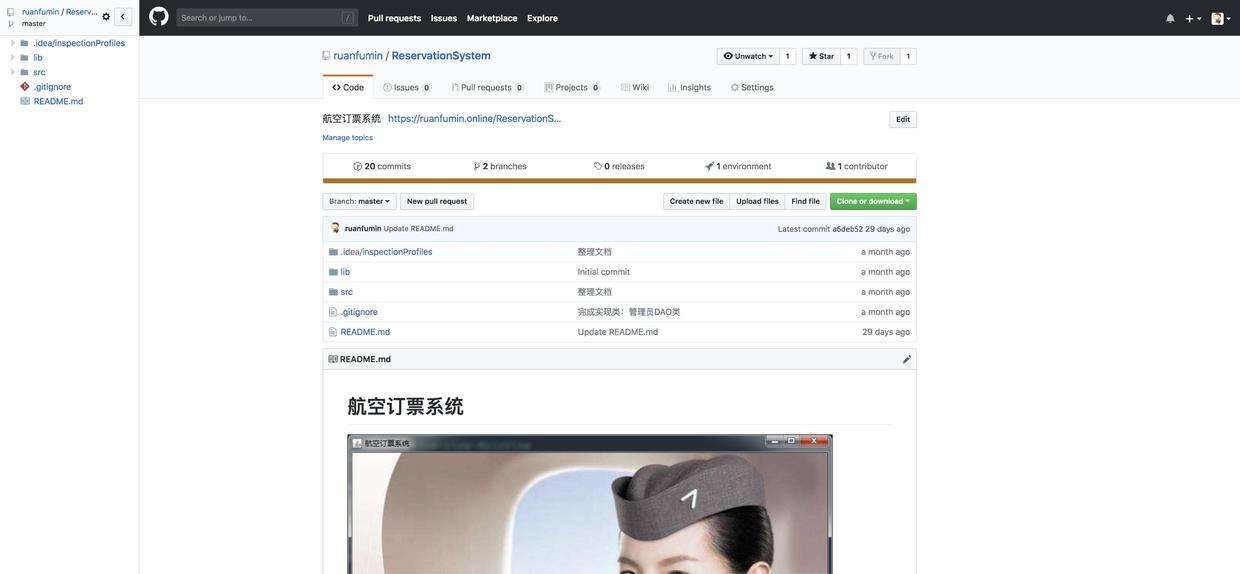Image resolution: width=1240 pixels, height=574 pixels.
Task: View the 1 environment link
Action: pyautogui.click(x=738, y=166)
